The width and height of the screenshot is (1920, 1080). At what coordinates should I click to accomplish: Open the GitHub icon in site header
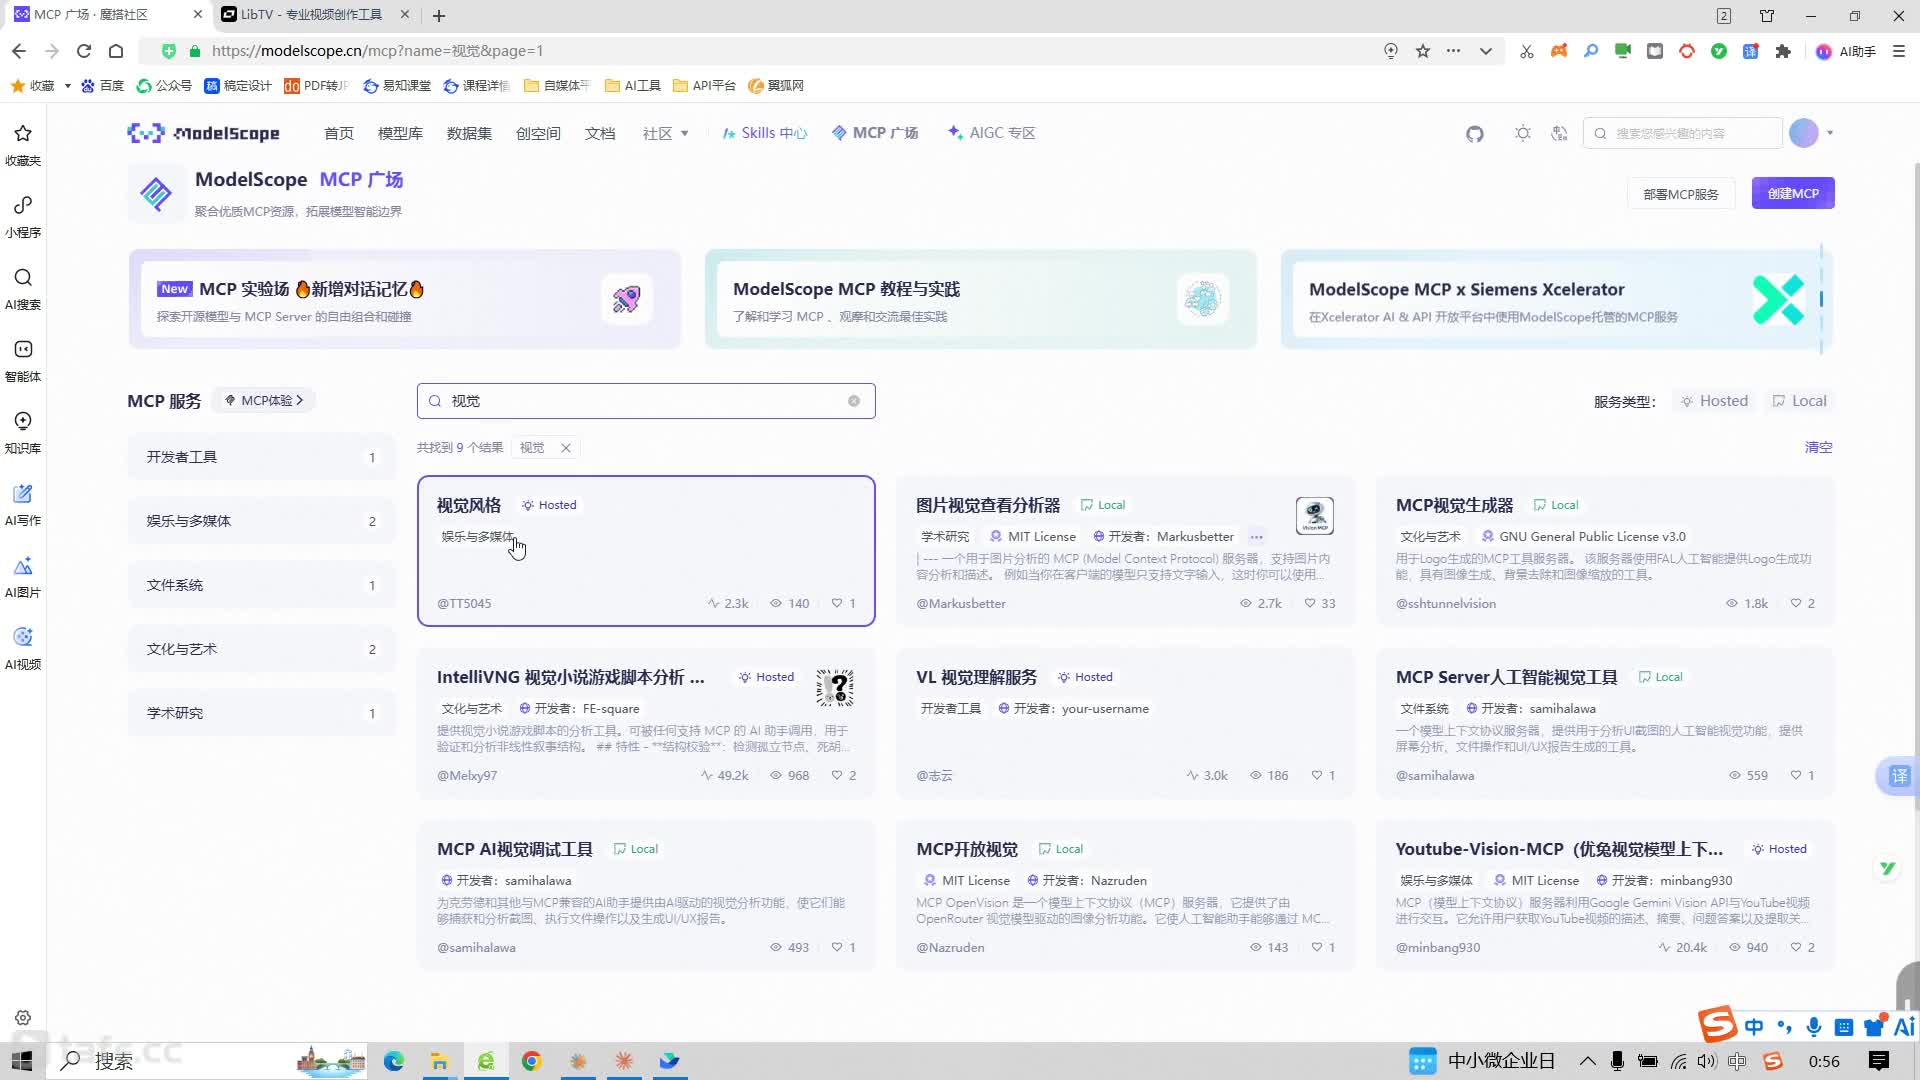tap(1475, 133)
